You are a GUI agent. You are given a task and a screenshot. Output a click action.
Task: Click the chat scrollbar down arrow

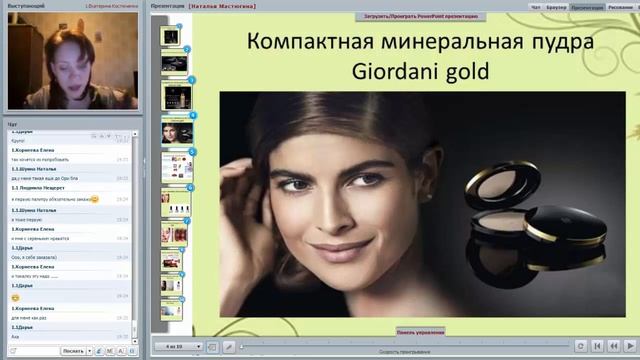point(135,341)
